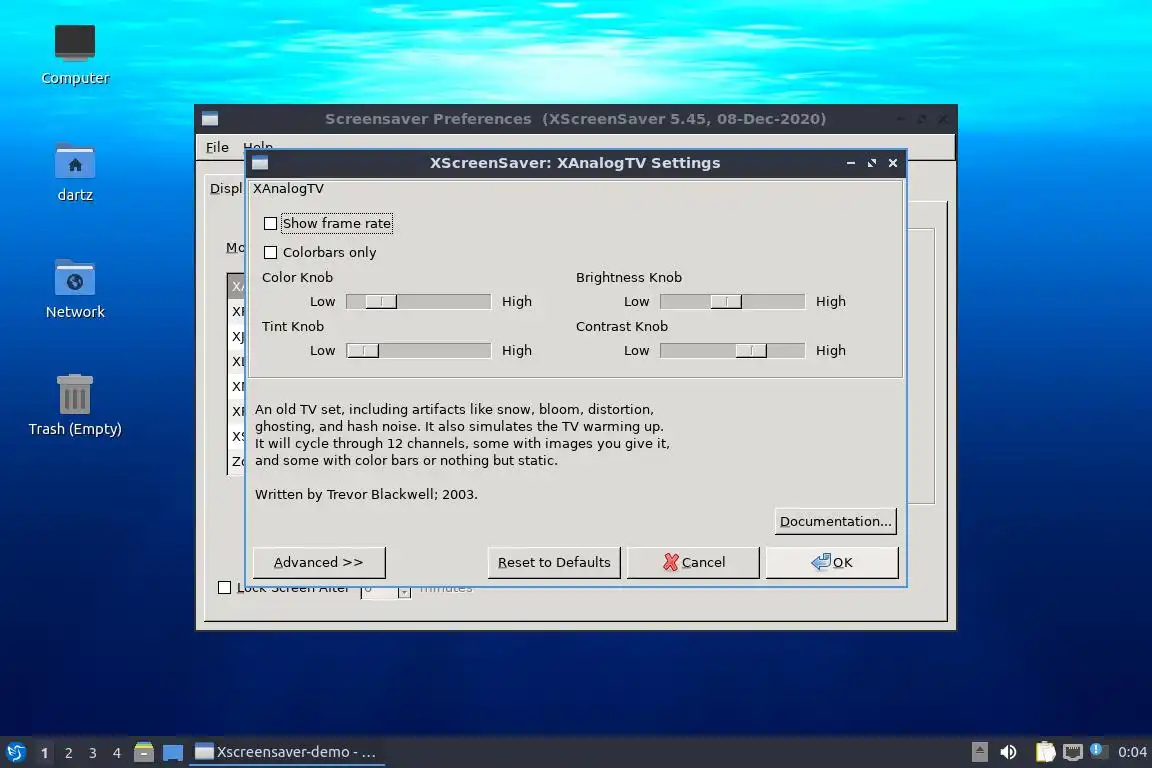Screen dimensions: 1152x768
Task: Click XAnalogTV Settings window menu icon
Action: [260, 163]
